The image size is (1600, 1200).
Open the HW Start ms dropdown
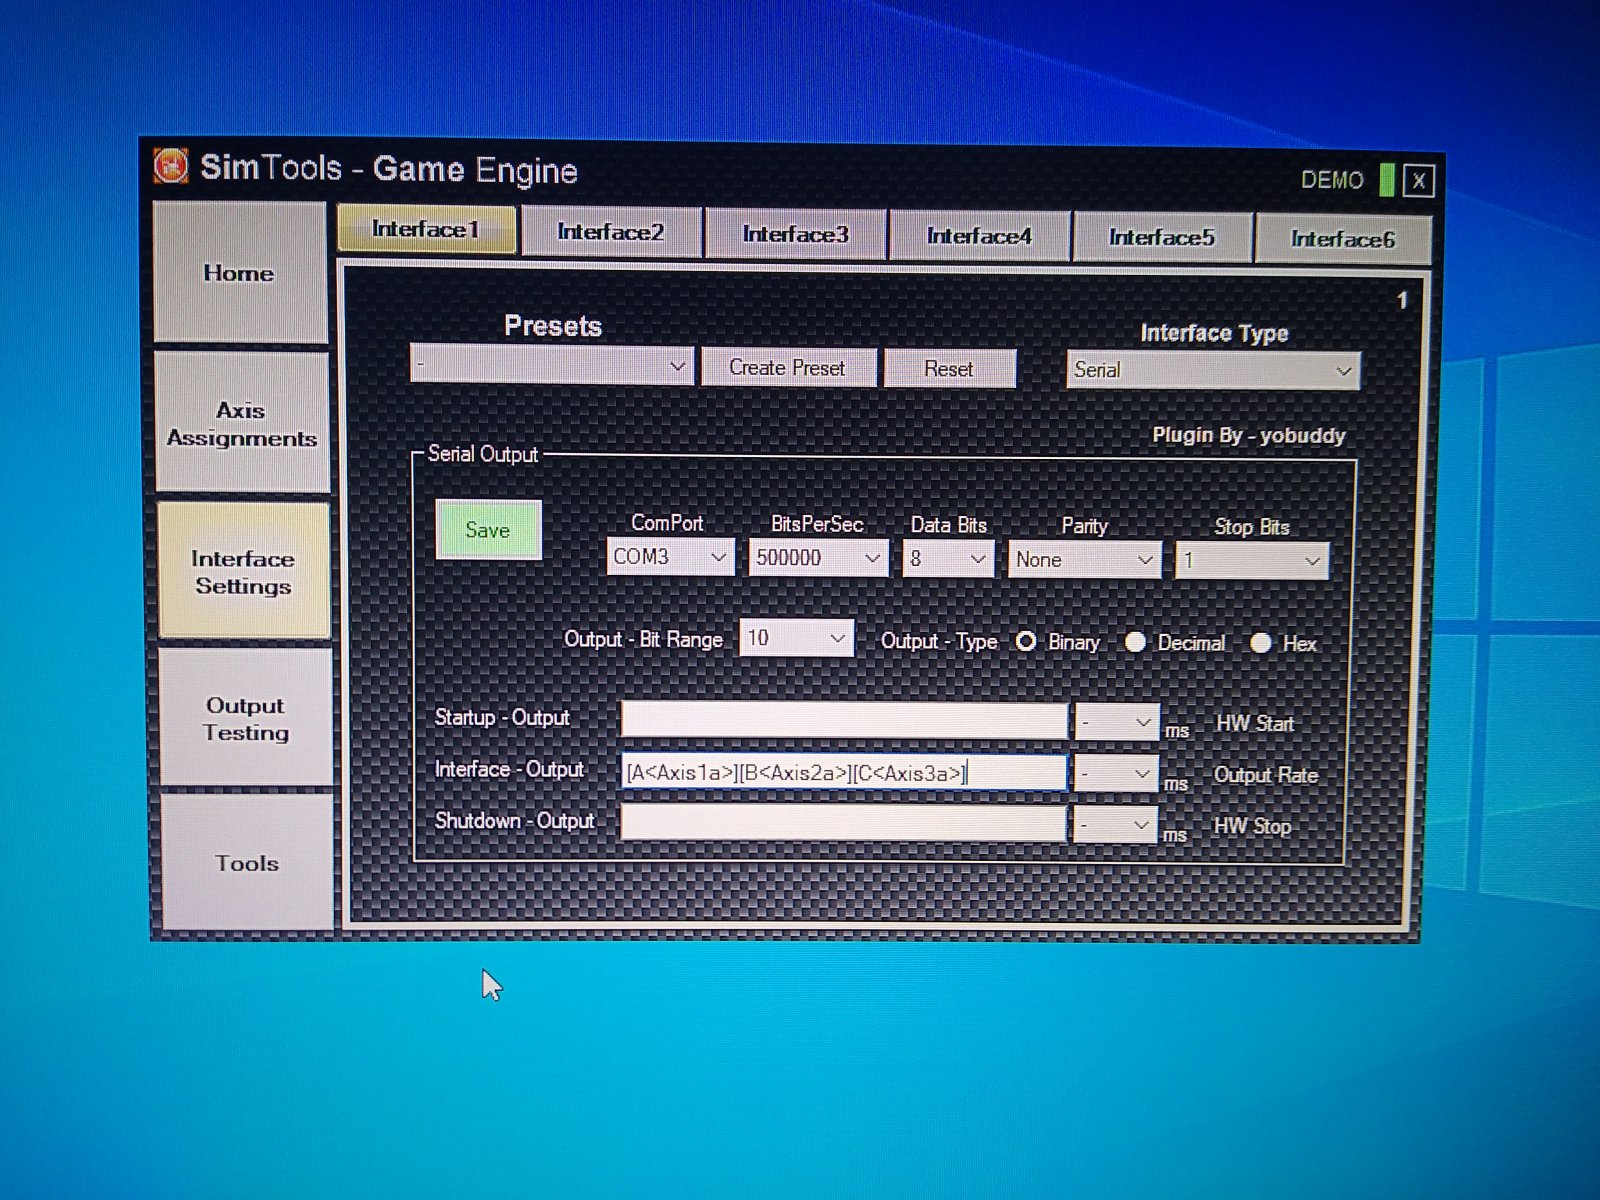(x=1117, y=722)
